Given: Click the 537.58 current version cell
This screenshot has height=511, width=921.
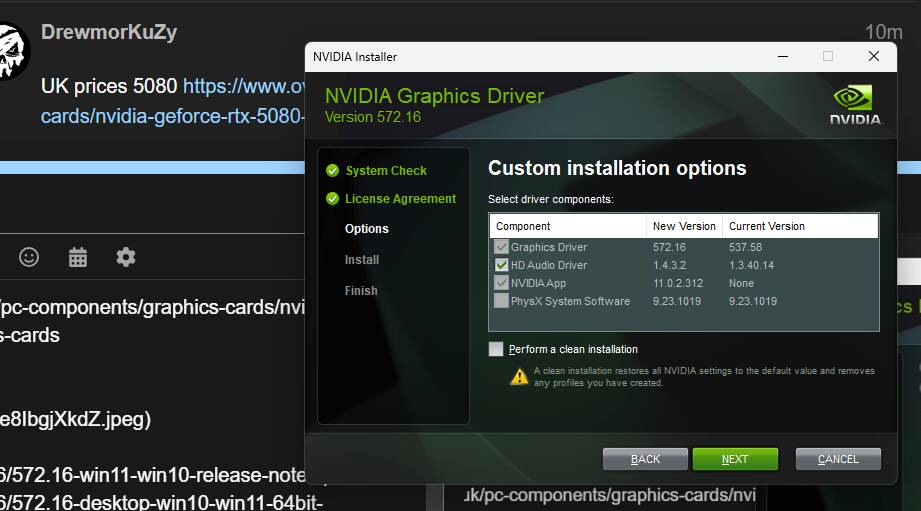Looking at the screenshot, I should pos(745,247).
